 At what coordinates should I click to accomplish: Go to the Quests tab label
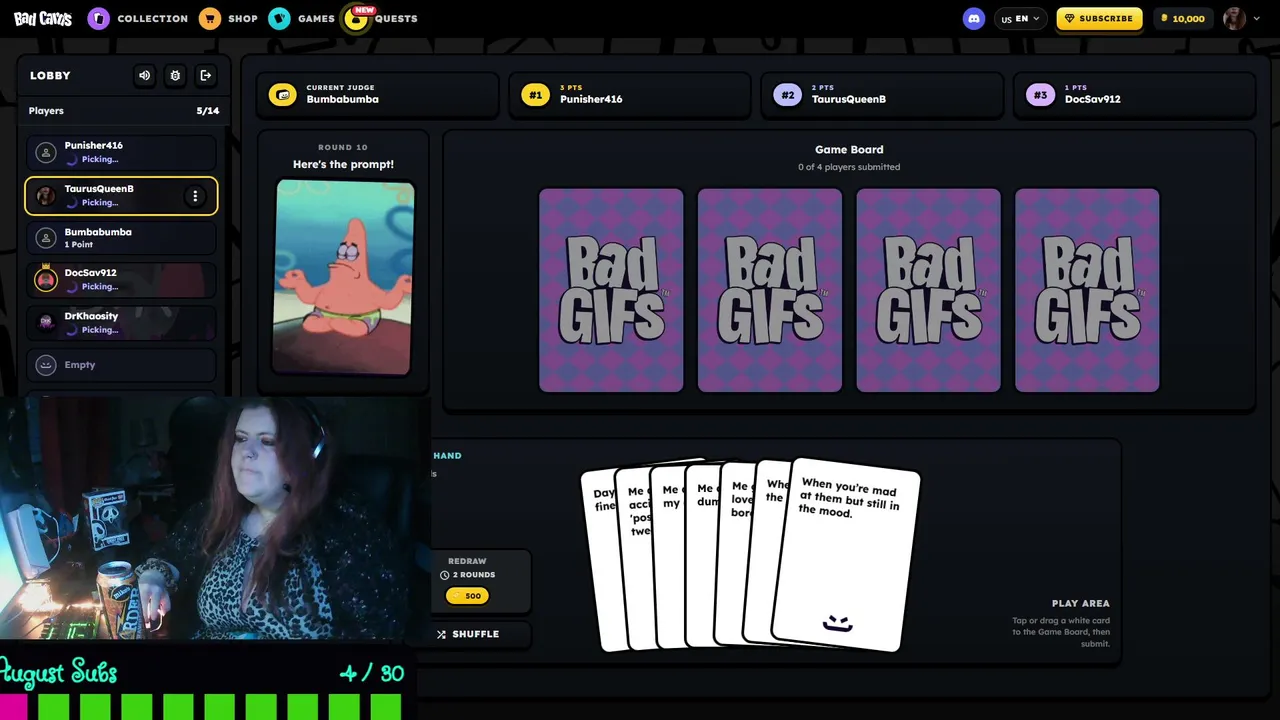(x=396, y=19)
